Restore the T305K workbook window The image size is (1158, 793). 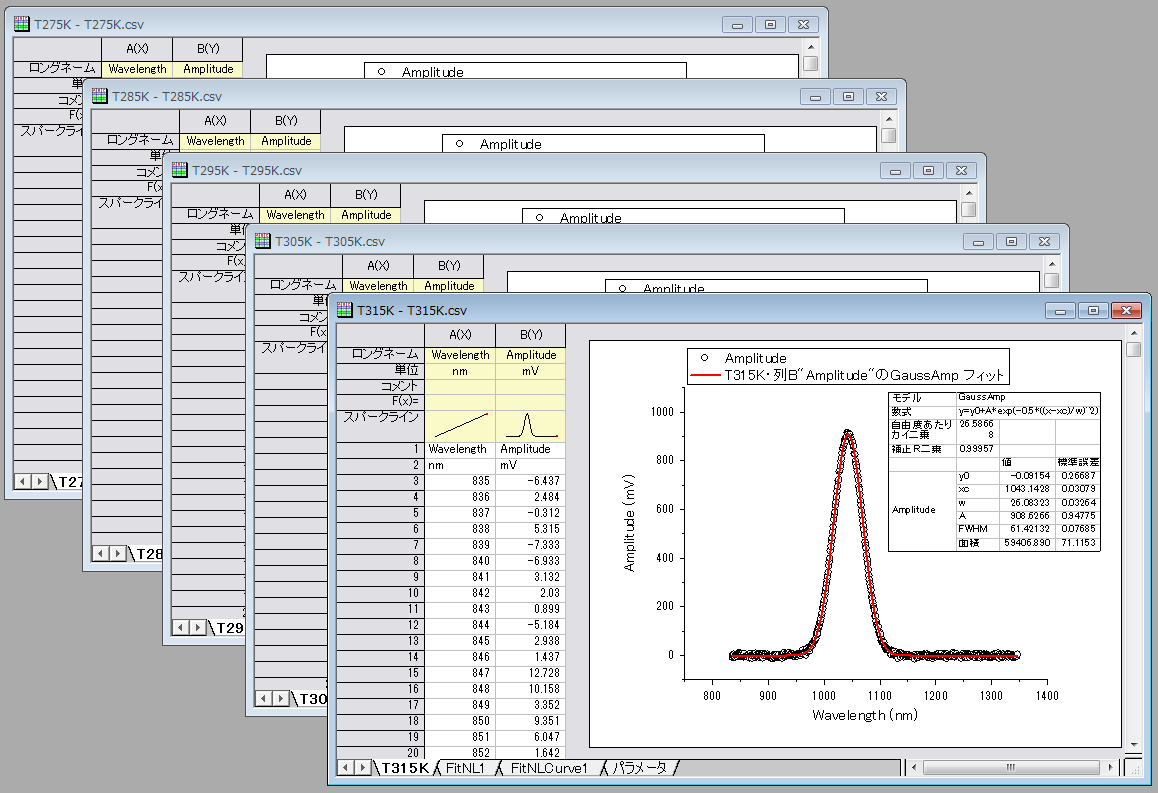click(1010, 242)
